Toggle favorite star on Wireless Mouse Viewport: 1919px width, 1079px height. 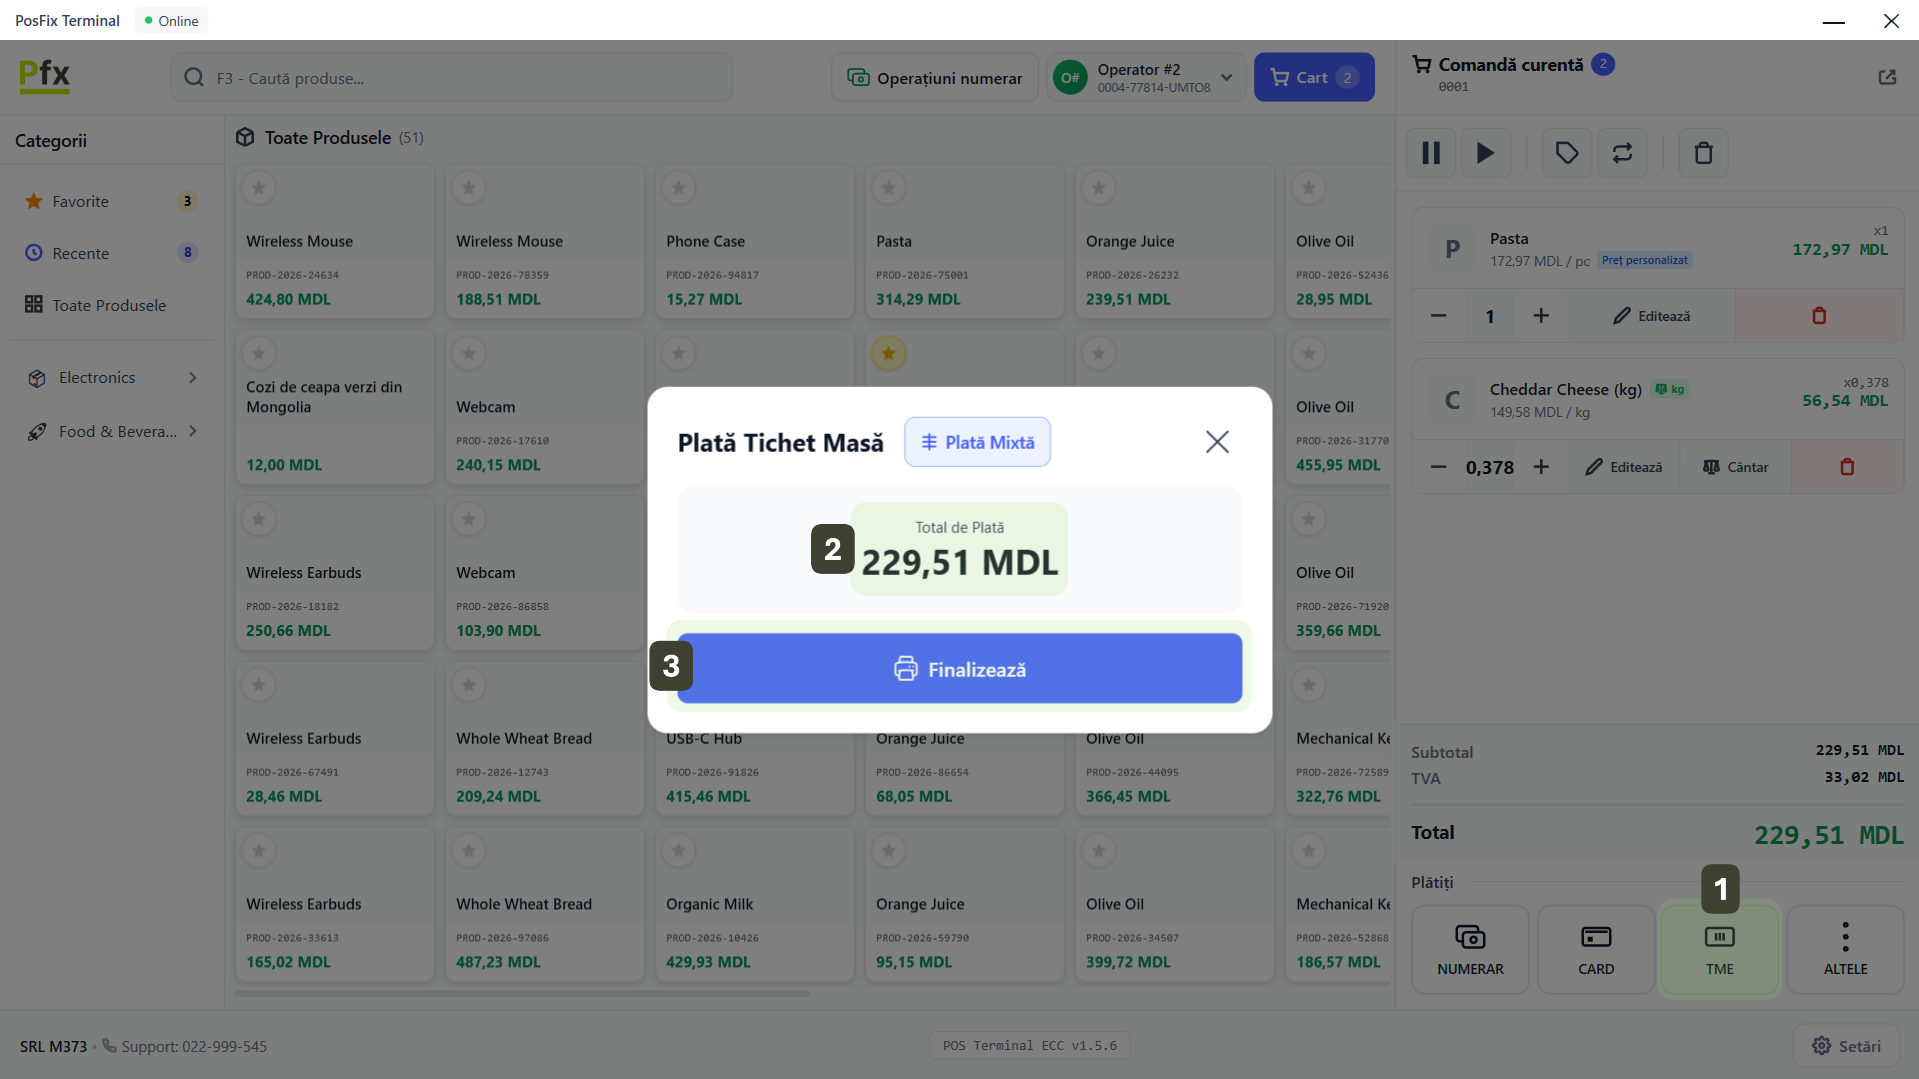[x=259, y=187]
